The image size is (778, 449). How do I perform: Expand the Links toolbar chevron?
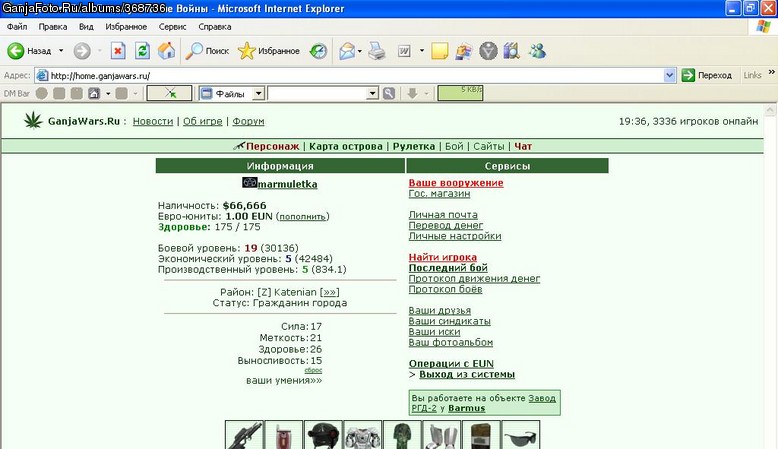(x=772, y=72)
